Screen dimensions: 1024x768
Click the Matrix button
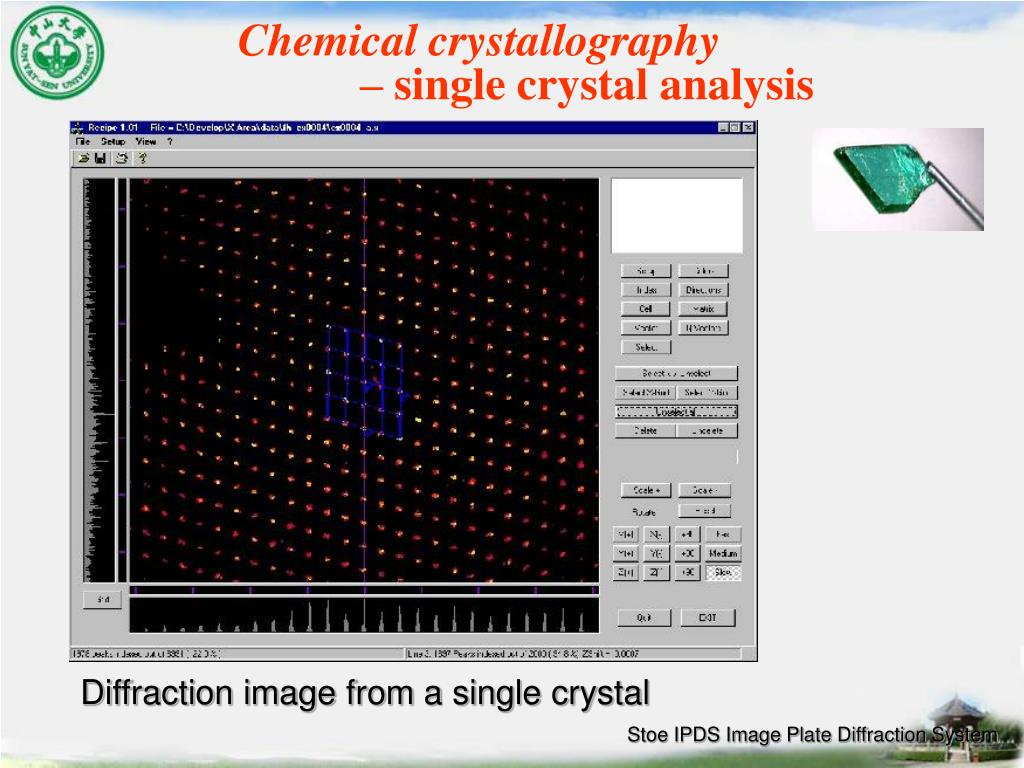[703, 309]
